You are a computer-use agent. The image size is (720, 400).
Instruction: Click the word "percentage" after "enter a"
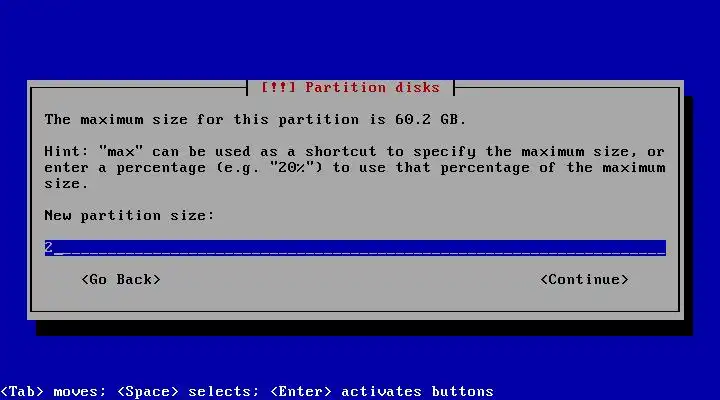(x=161, y=168)
